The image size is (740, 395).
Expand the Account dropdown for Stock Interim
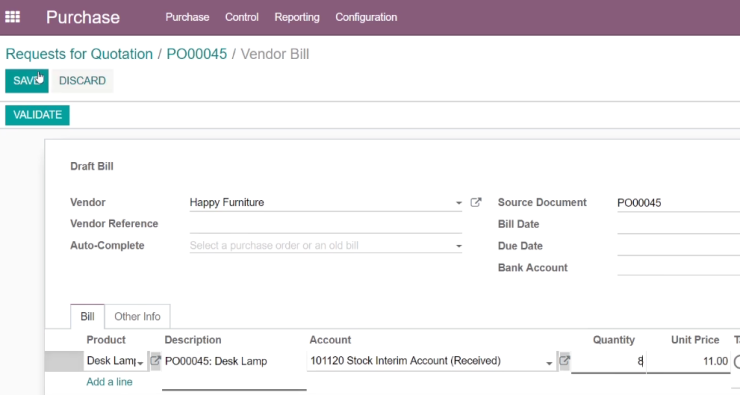[x=549, y=363]
